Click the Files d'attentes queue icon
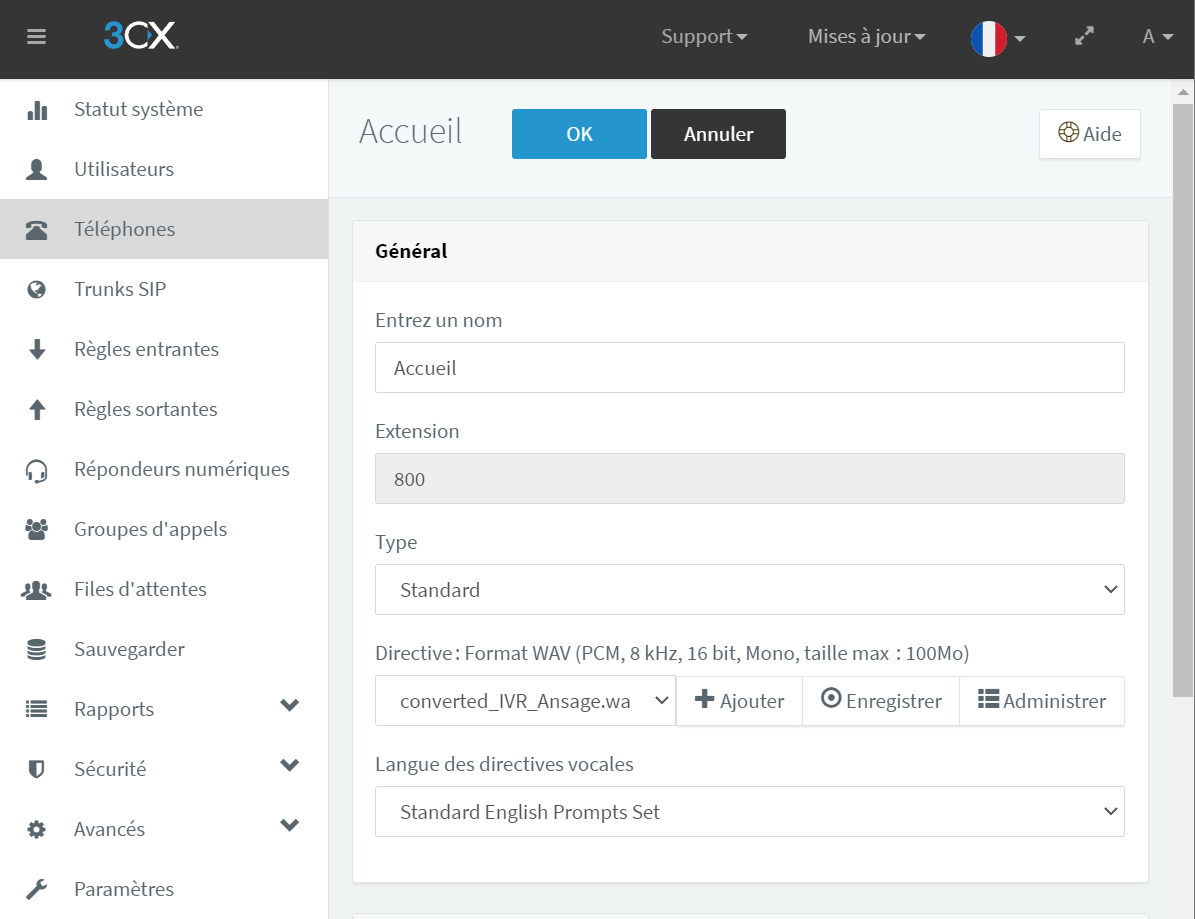Screen dimensions: 1195x919 (37, 589)
